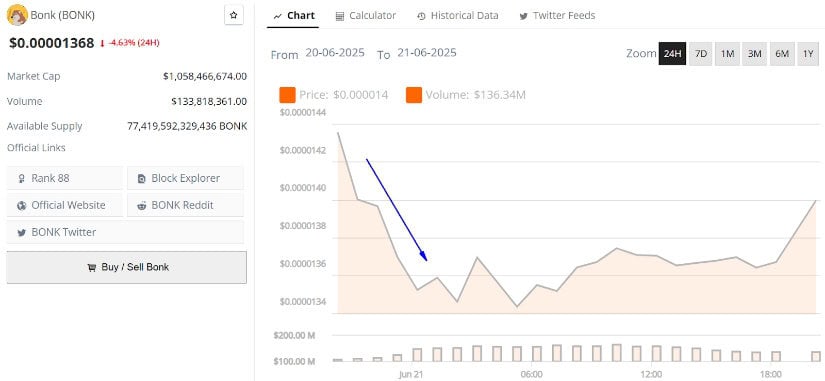Click the Bonk coin logo icon
Image resolution: width=825 pixels, height=381 pixels.
pyautogui.click(x=17, y=15)
